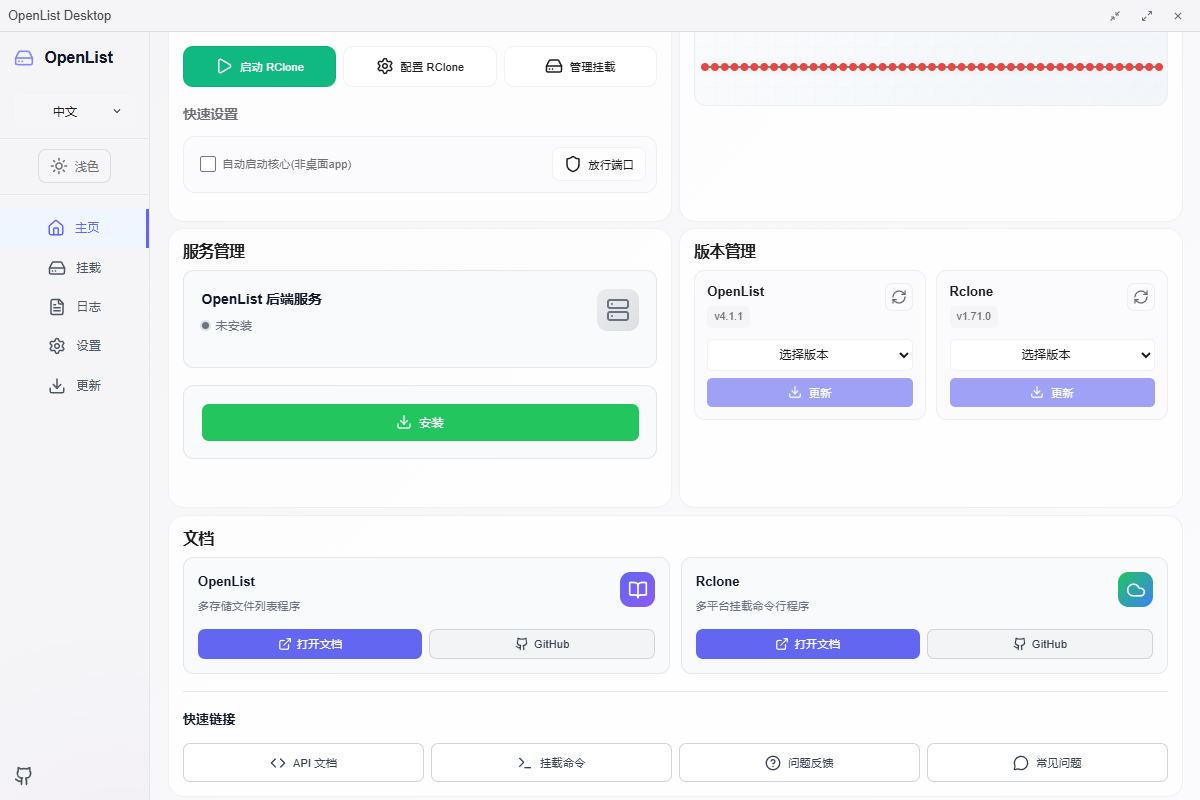Open the 挂载命令 quick link

click(x=551, y=763)
